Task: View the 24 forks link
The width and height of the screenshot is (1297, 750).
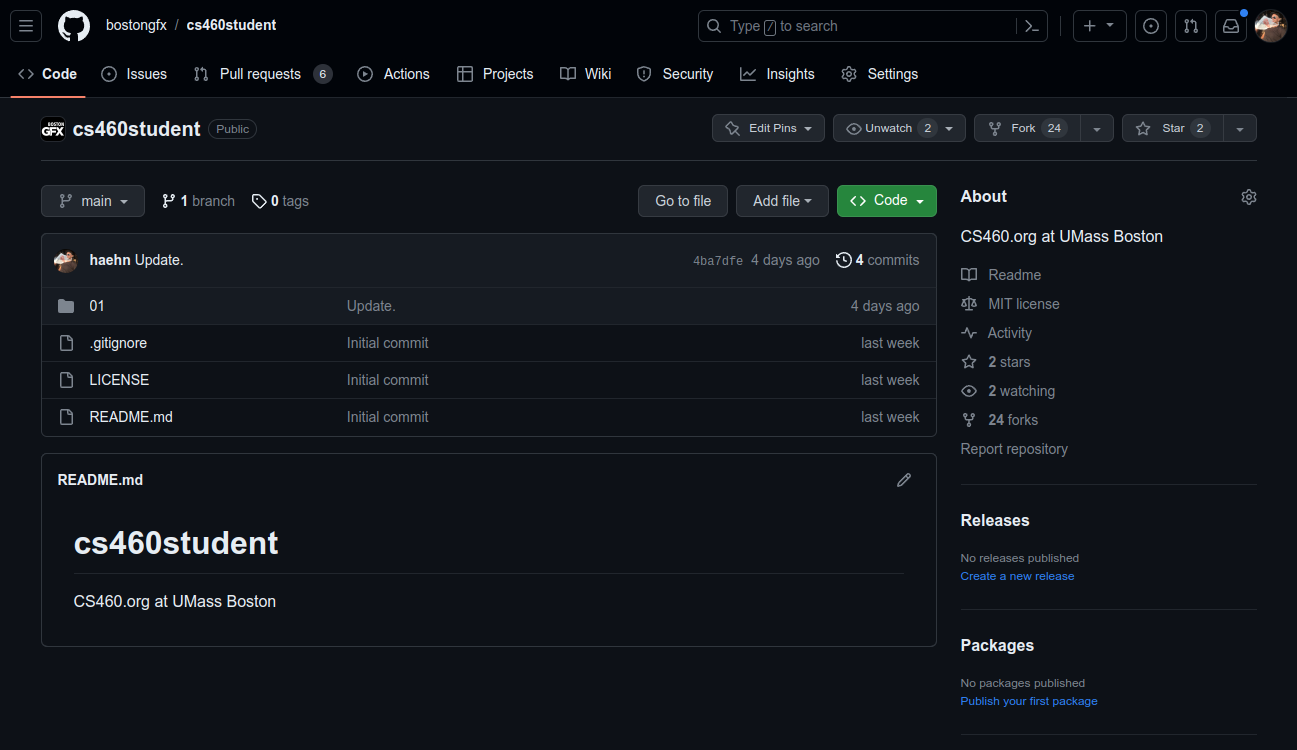Action: (x=999, y=420)
